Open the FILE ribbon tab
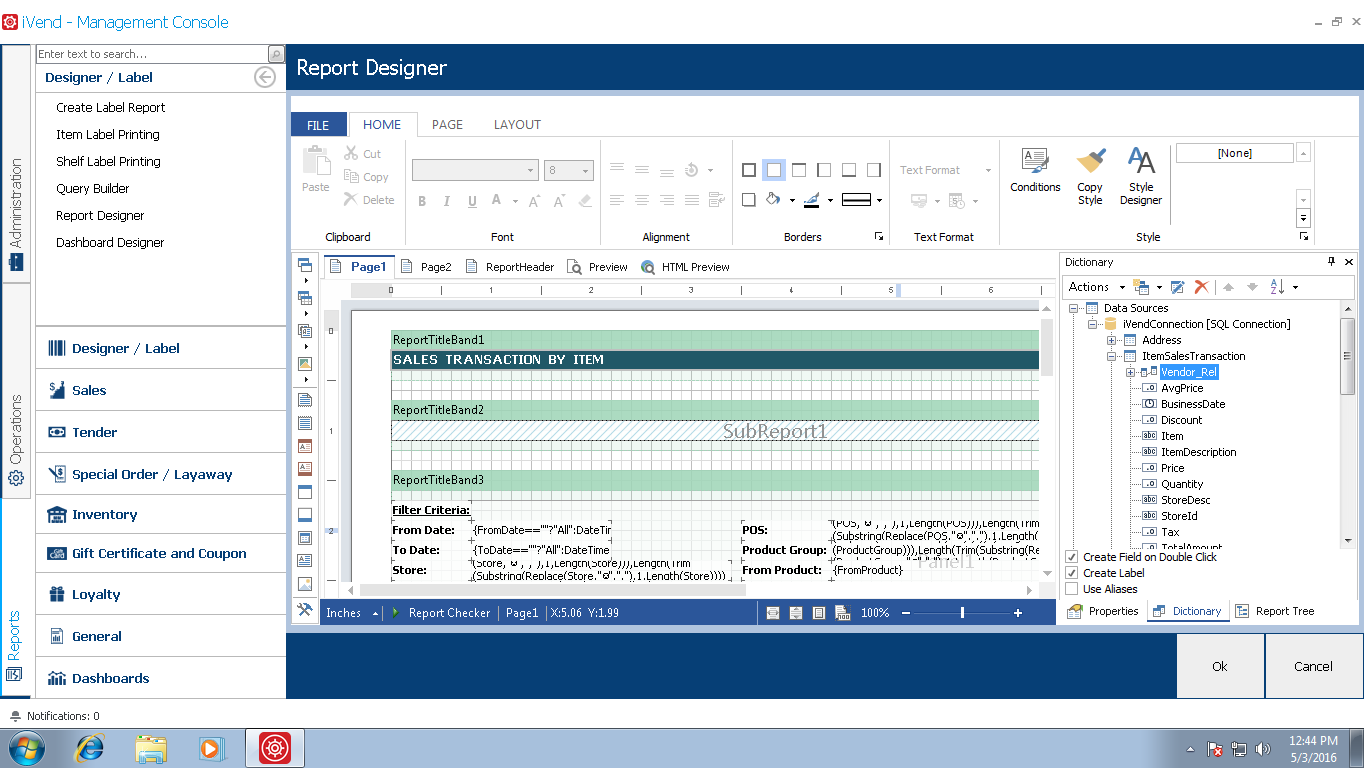This screenshot has height=768, width=1364. click(x=318, y=125)
